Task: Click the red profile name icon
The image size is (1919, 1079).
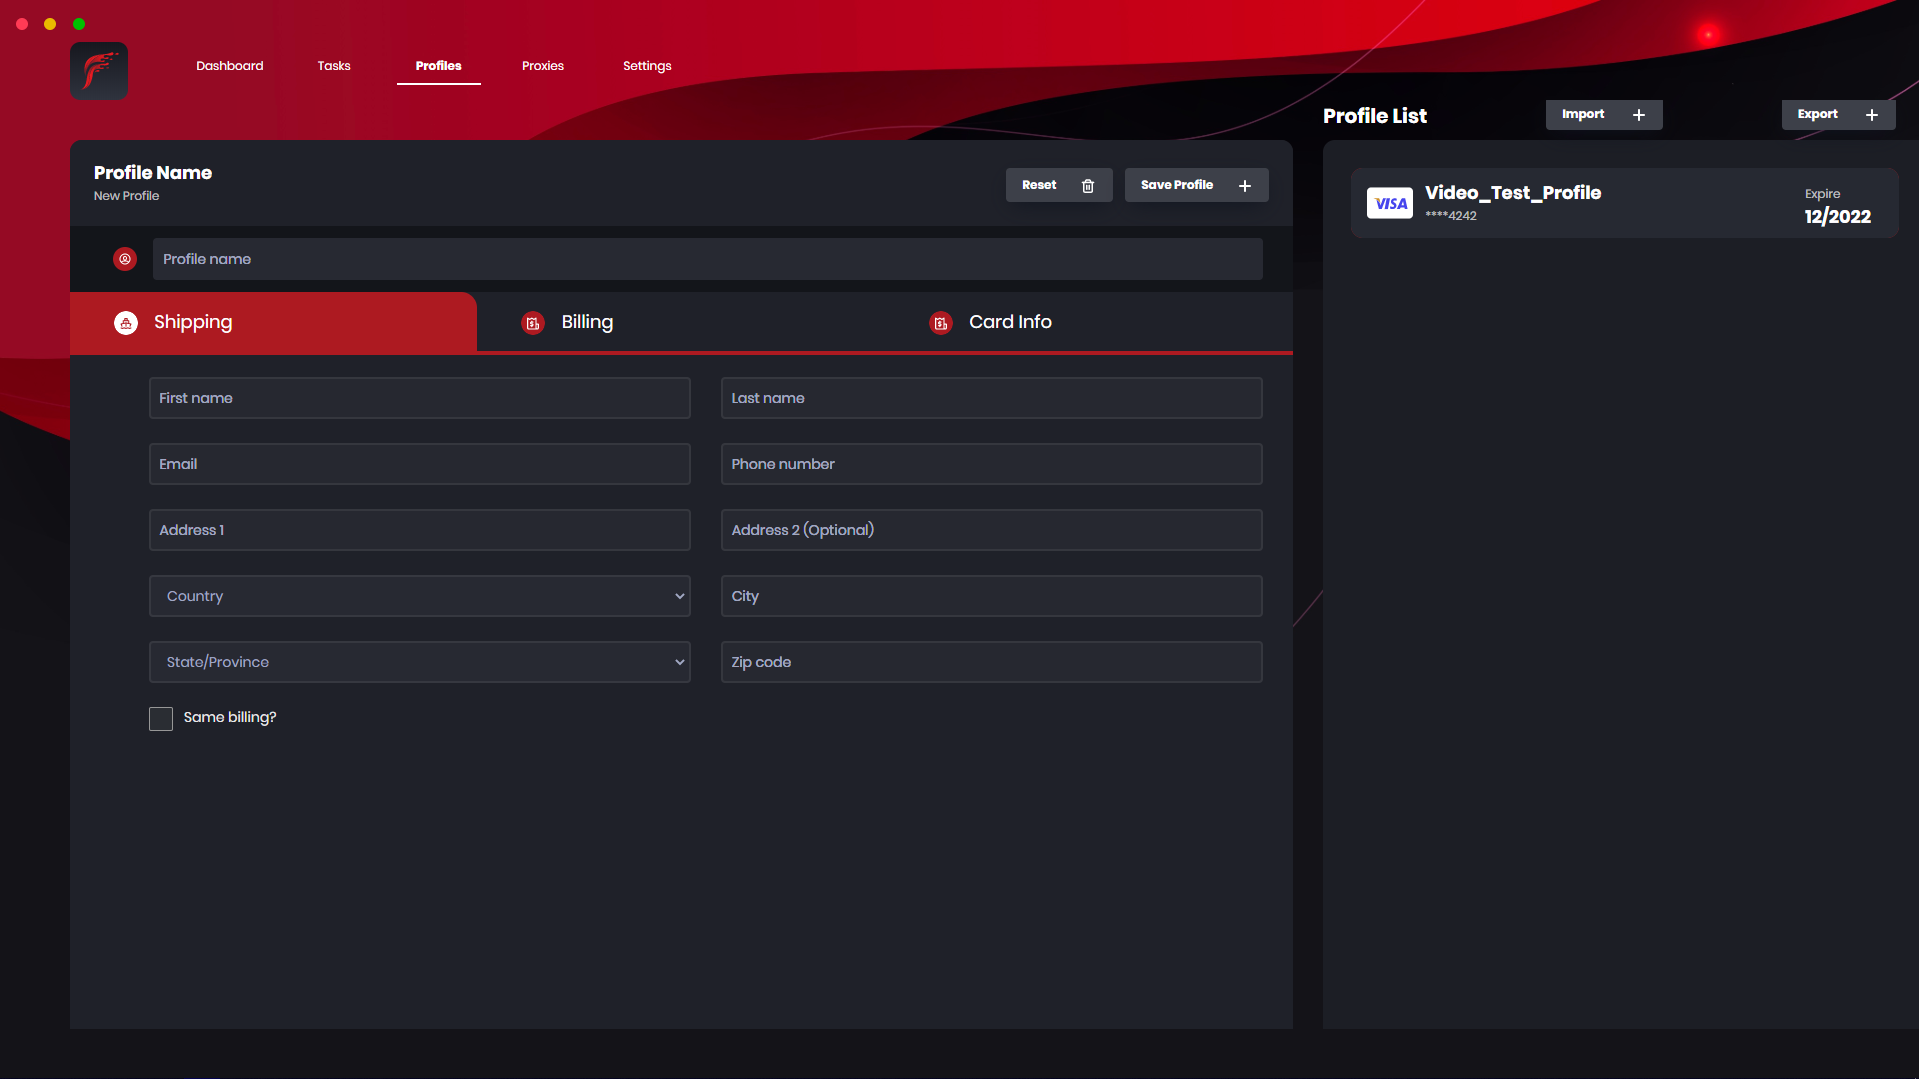Action: click(125, 259)
